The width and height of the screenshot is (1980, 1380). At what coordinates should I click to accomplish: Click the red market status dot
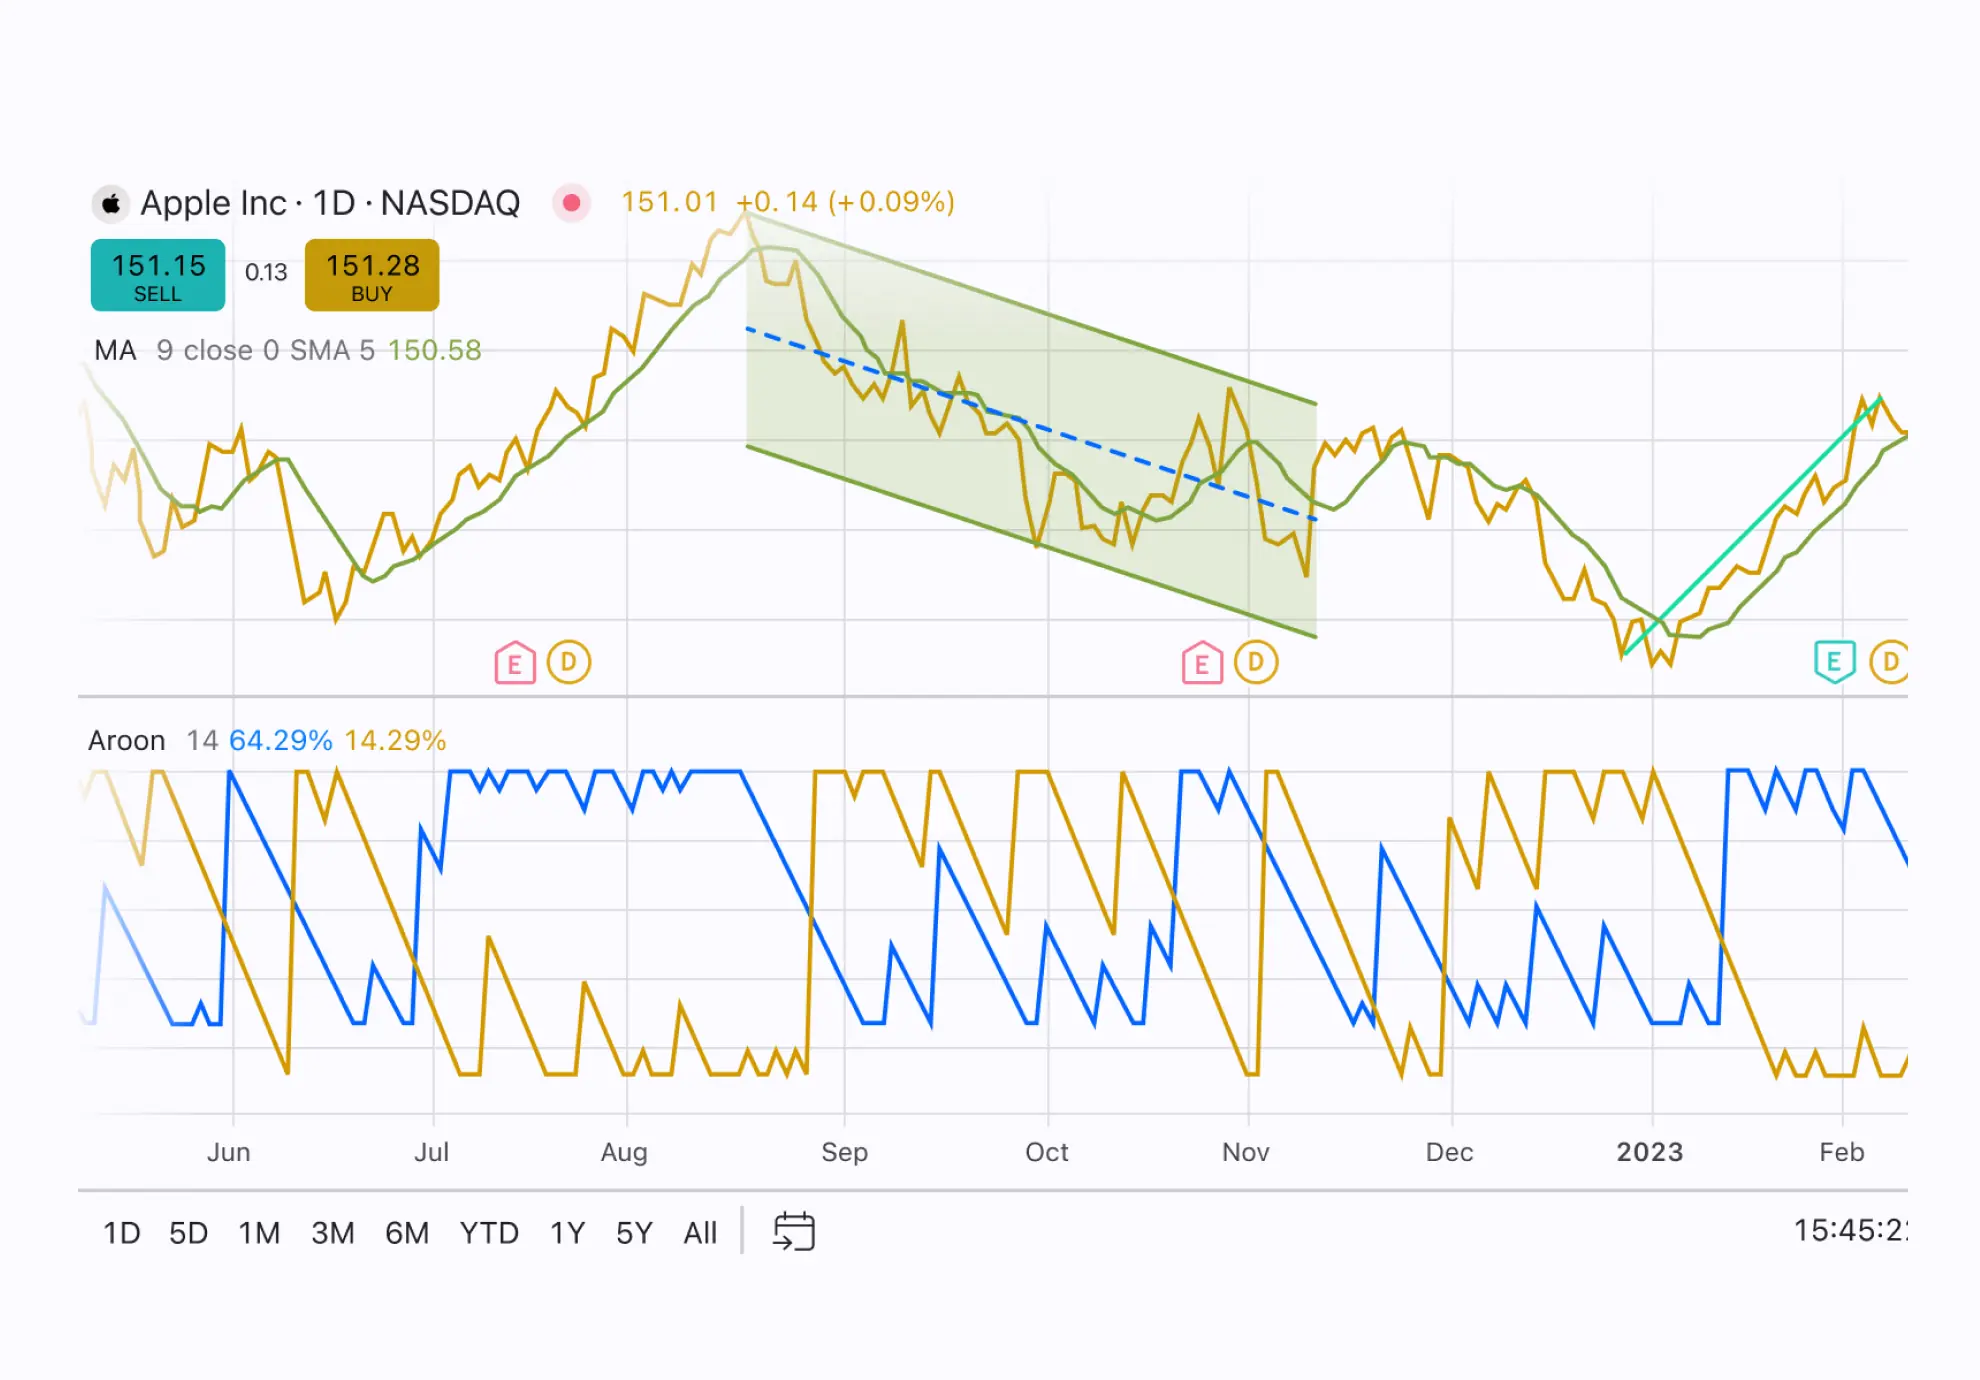click(x=571, y=203)
